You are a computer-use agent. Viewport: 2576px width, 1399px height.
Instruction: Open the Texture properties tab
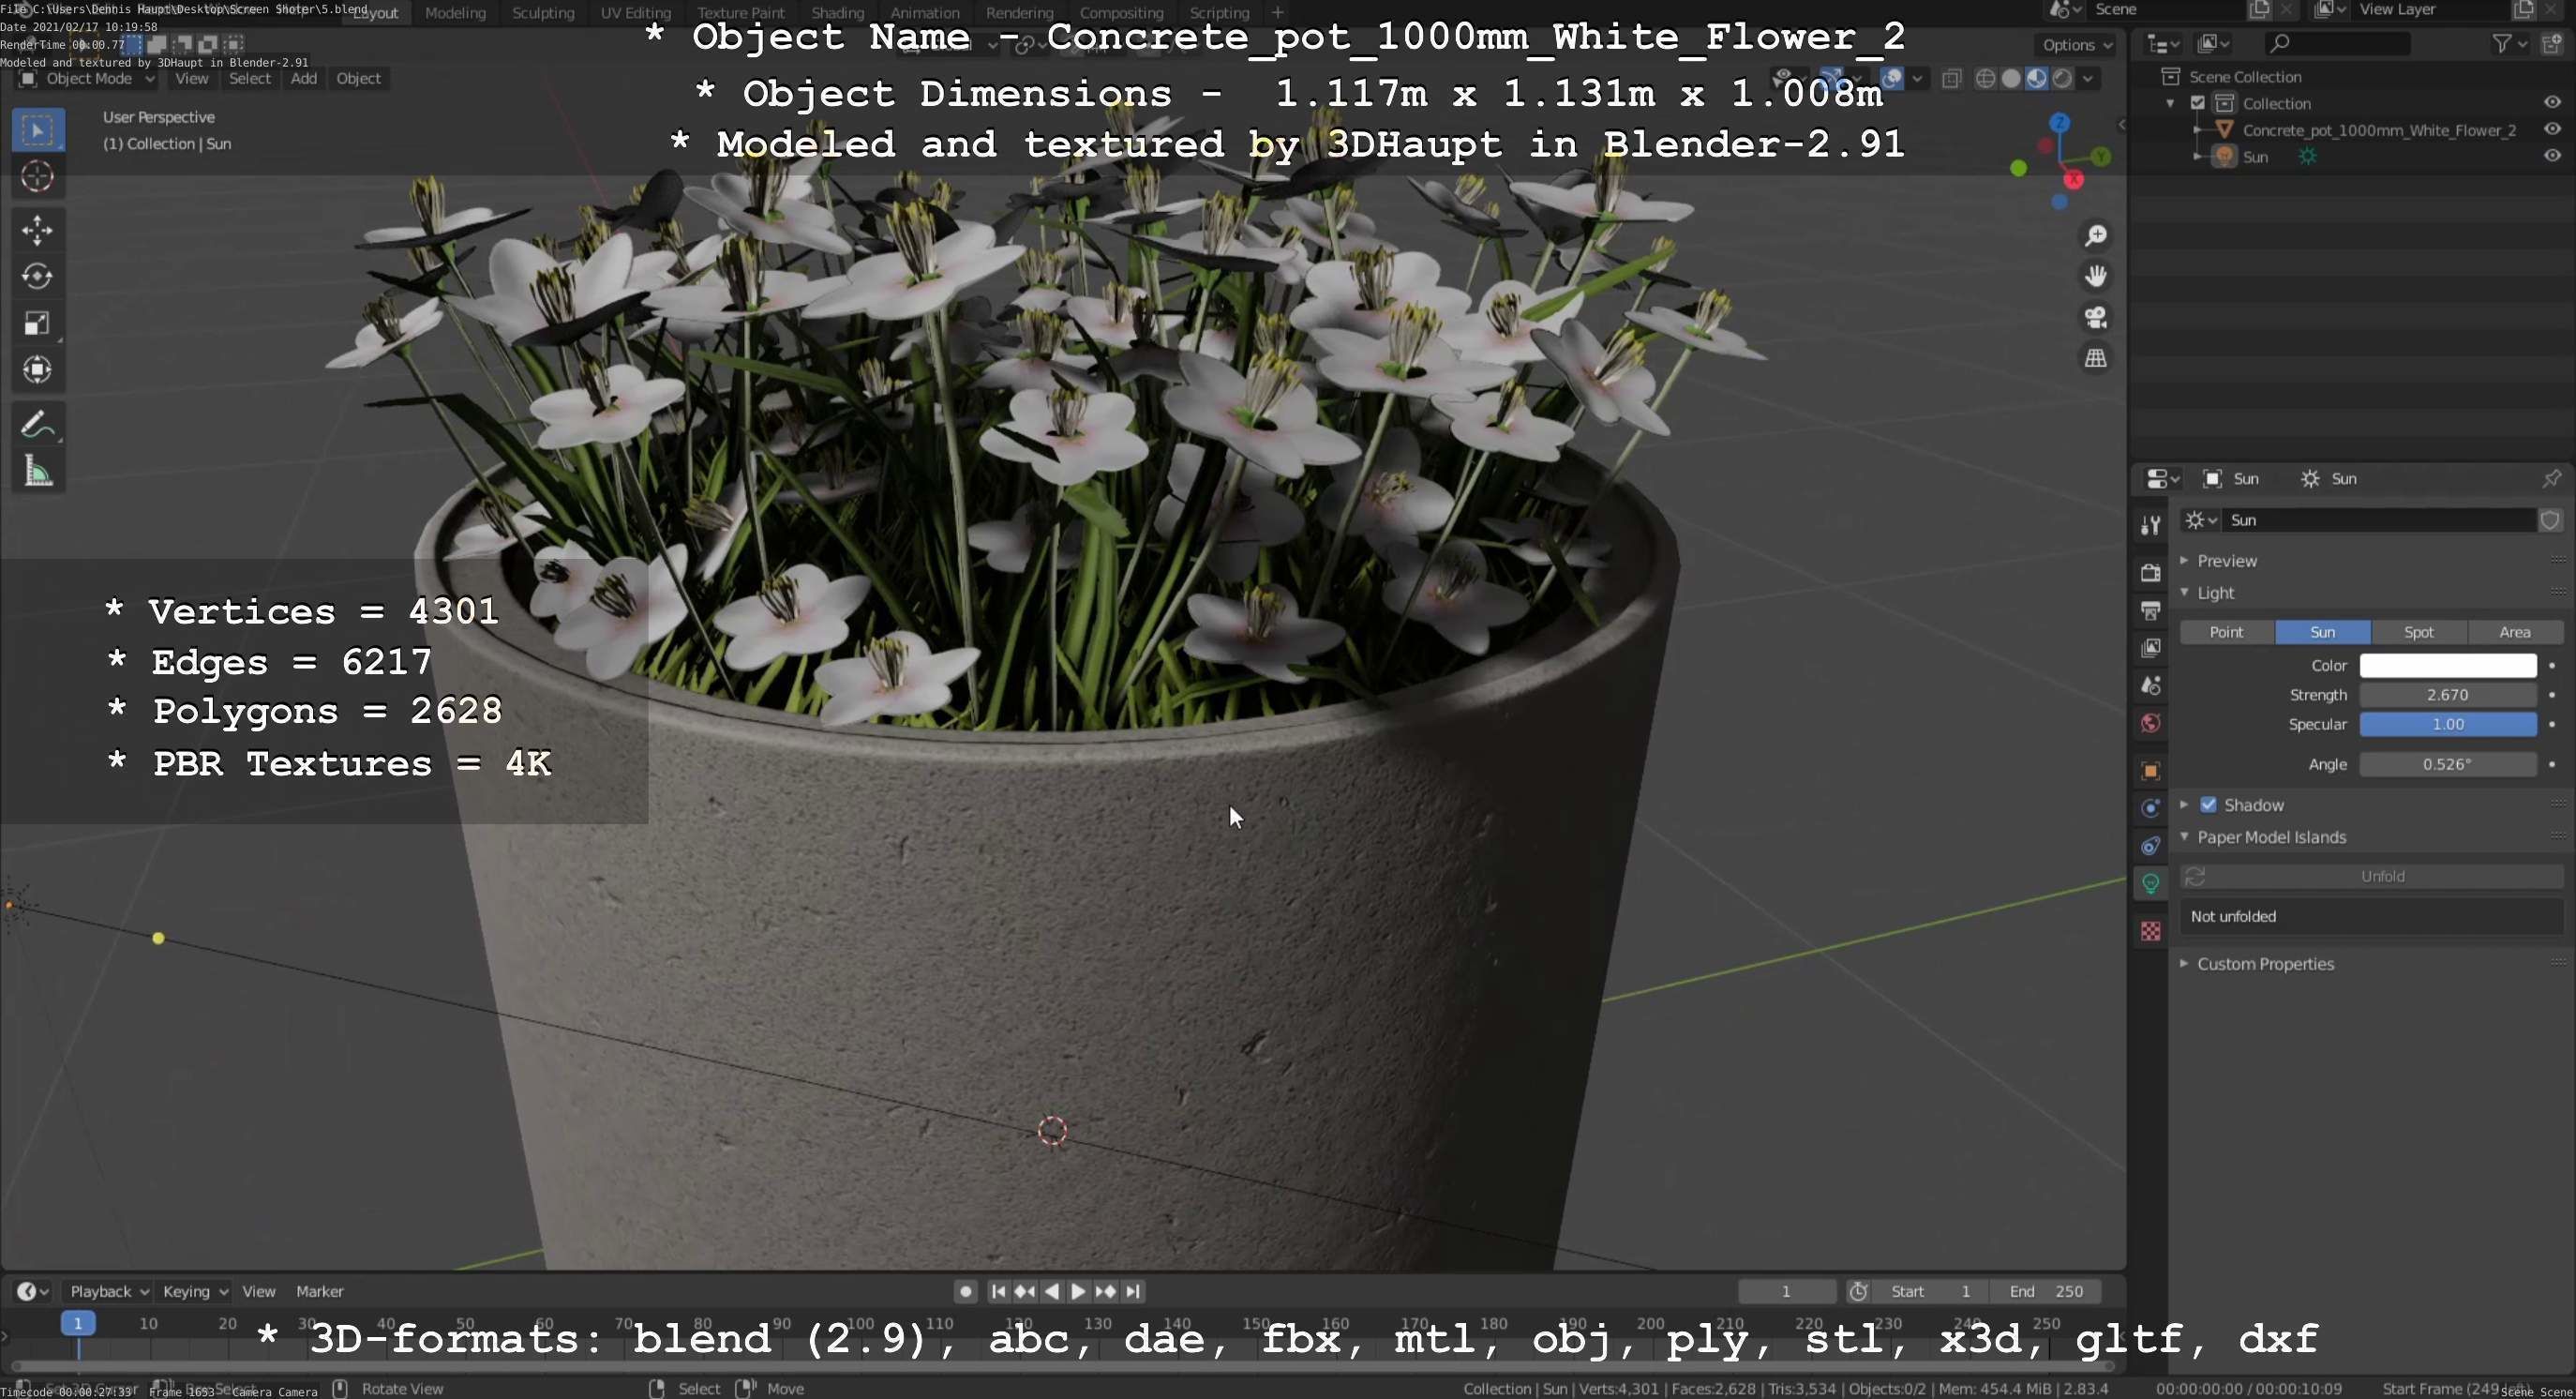[x=2150, y=932]
